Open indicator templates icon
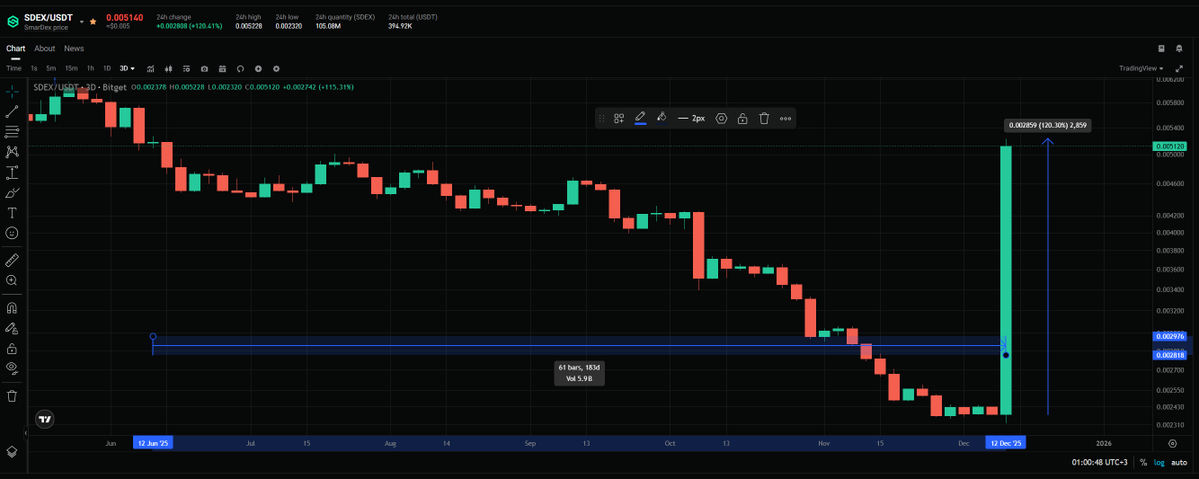1199x479 pixels. tap(186, 68)
